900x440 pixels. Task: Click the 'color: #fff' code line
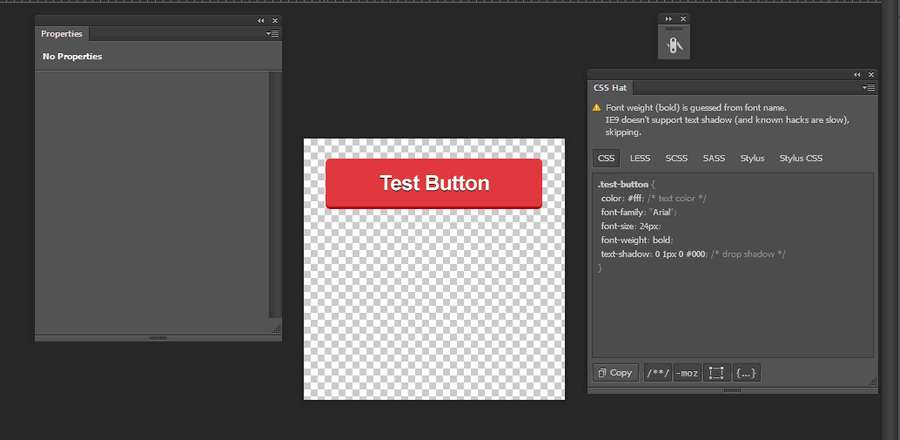(654, 198)
